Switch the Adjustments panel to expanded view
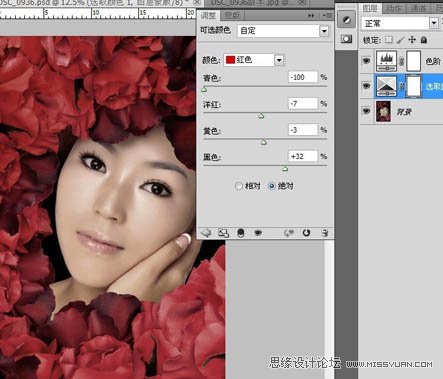Screen dimensions: 443x379 pos(223,233)
